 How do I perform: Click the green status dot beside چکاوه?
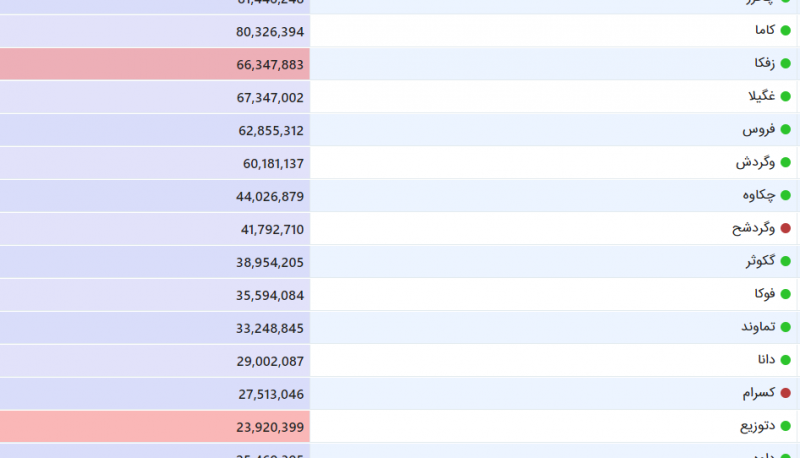pyautogui.click(x=786, y=196)
